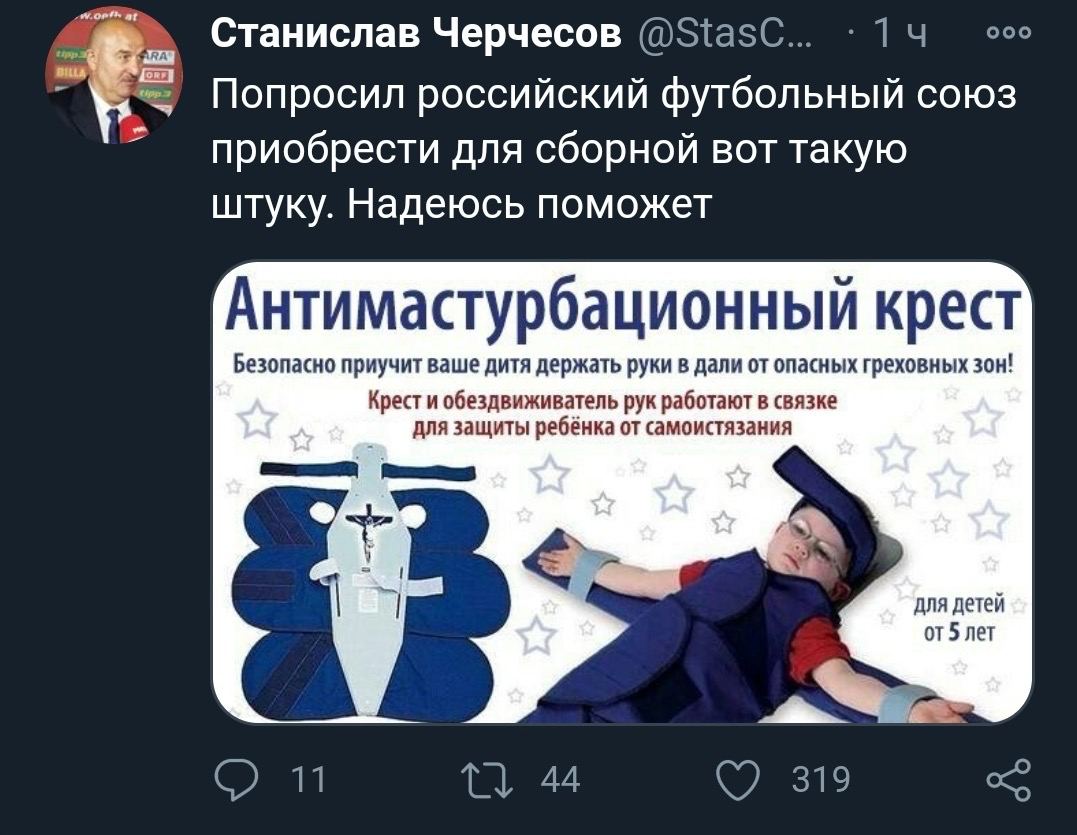Click the @StasC… username handle
Viewport: 1077px width, 835px height.
pyautogui.click(x=725, y=33)
